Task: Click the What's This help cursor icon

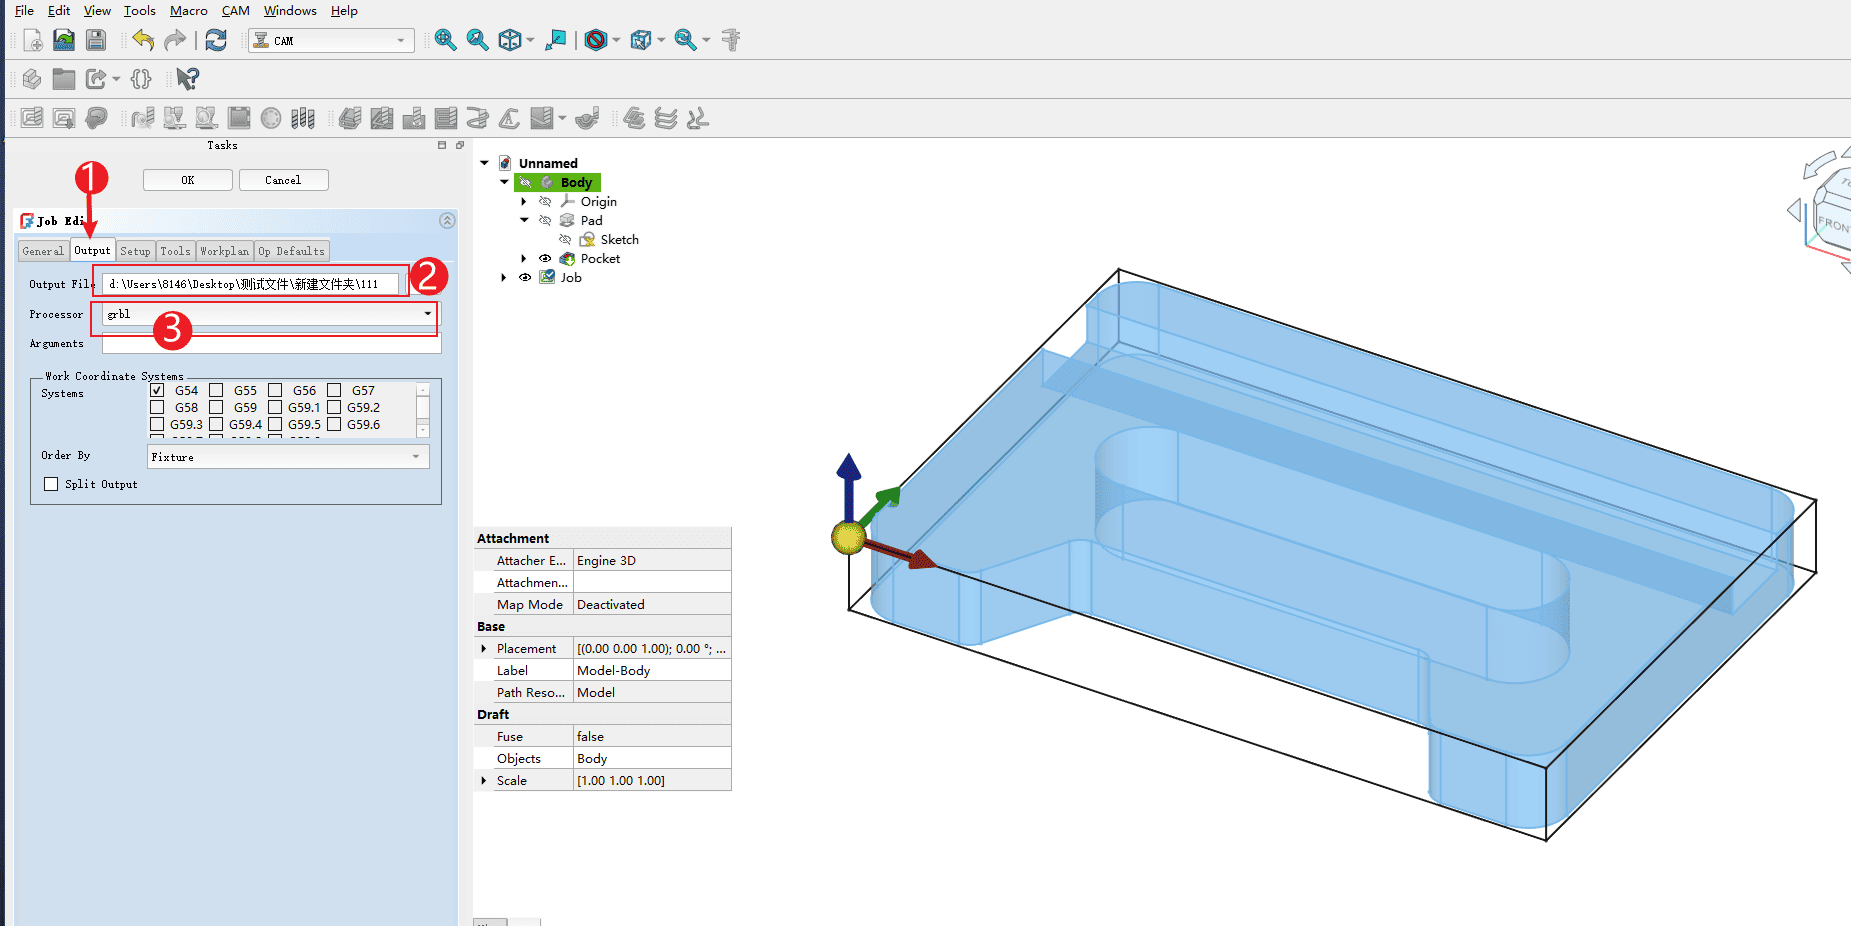Action: tap(187, 79)
